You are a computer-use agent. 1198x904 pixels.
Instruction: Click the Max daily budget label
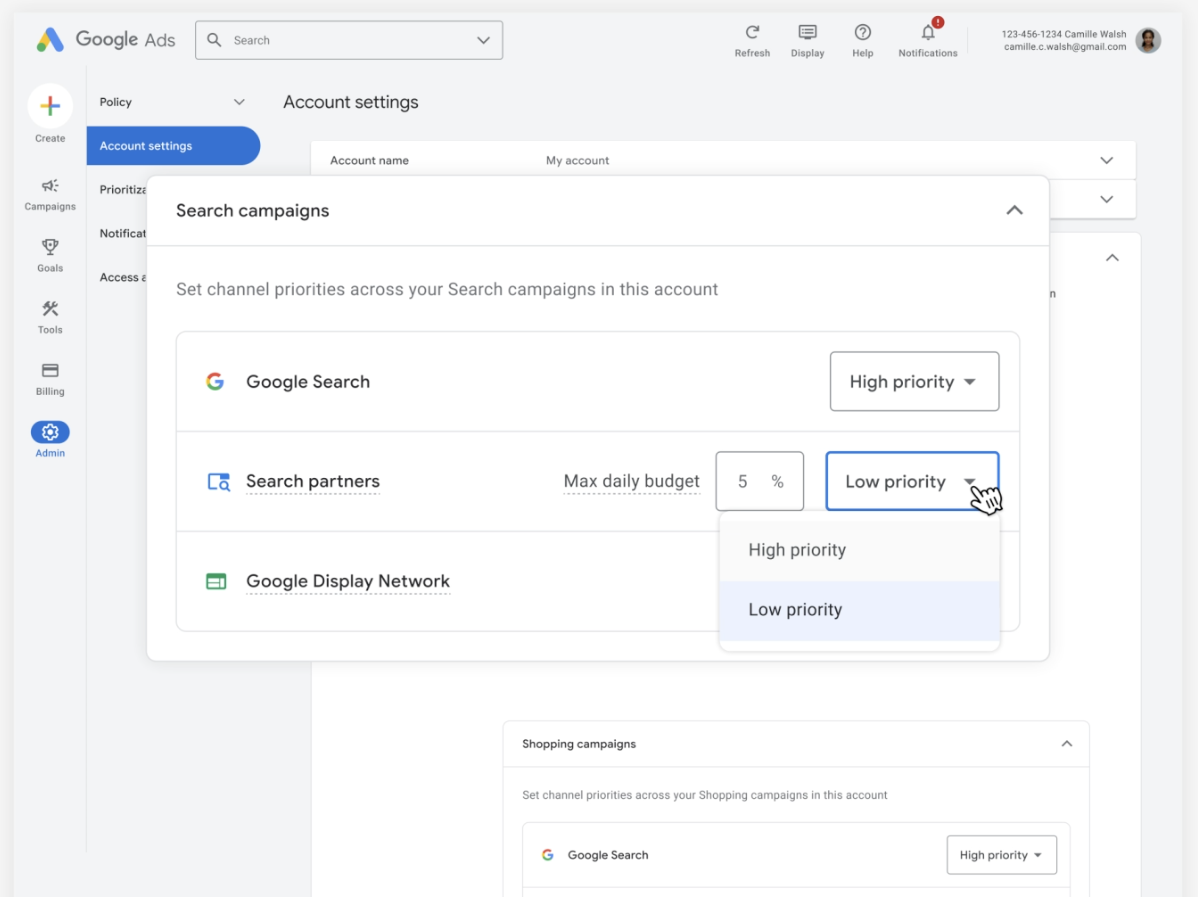tap(631, 481)
